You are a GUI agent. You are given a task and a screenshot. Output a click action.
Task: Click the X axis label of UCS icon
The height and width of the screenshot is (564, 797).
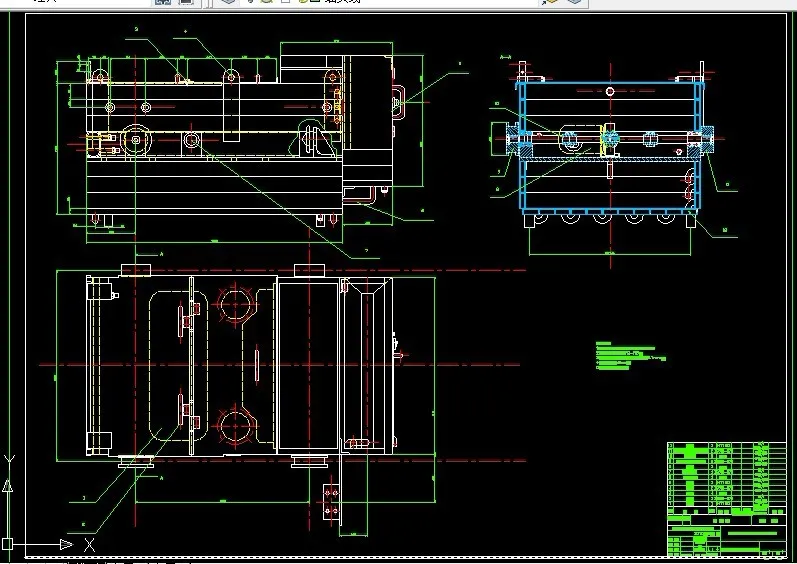click(x=89, y=545)
